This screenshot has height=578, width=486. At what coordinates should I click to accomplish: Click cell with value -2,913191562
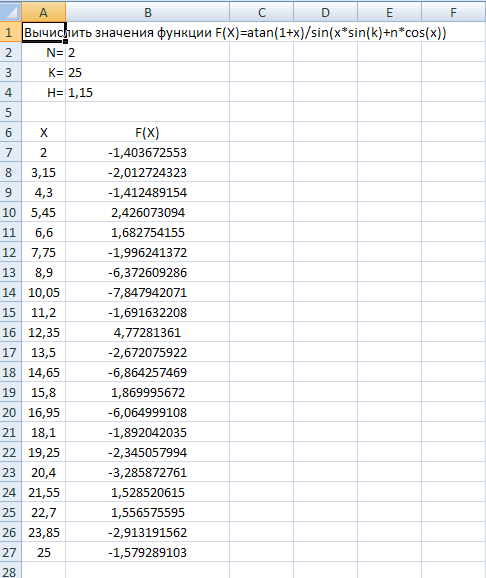pos(147,532)
